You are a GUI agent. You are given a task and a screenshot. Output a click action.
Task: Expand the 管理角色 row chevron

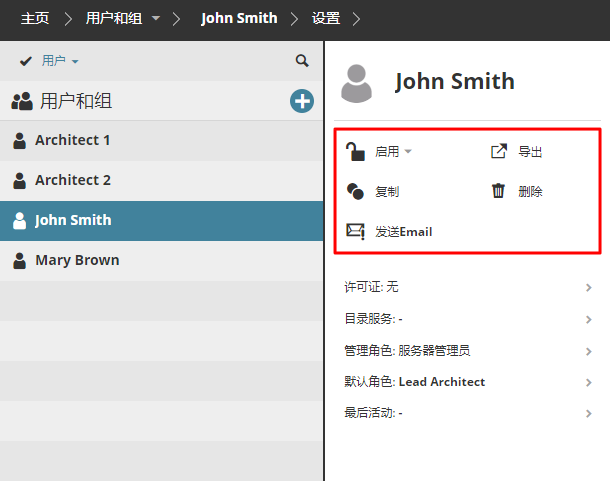pyautogui.click(x=589, y=351)
